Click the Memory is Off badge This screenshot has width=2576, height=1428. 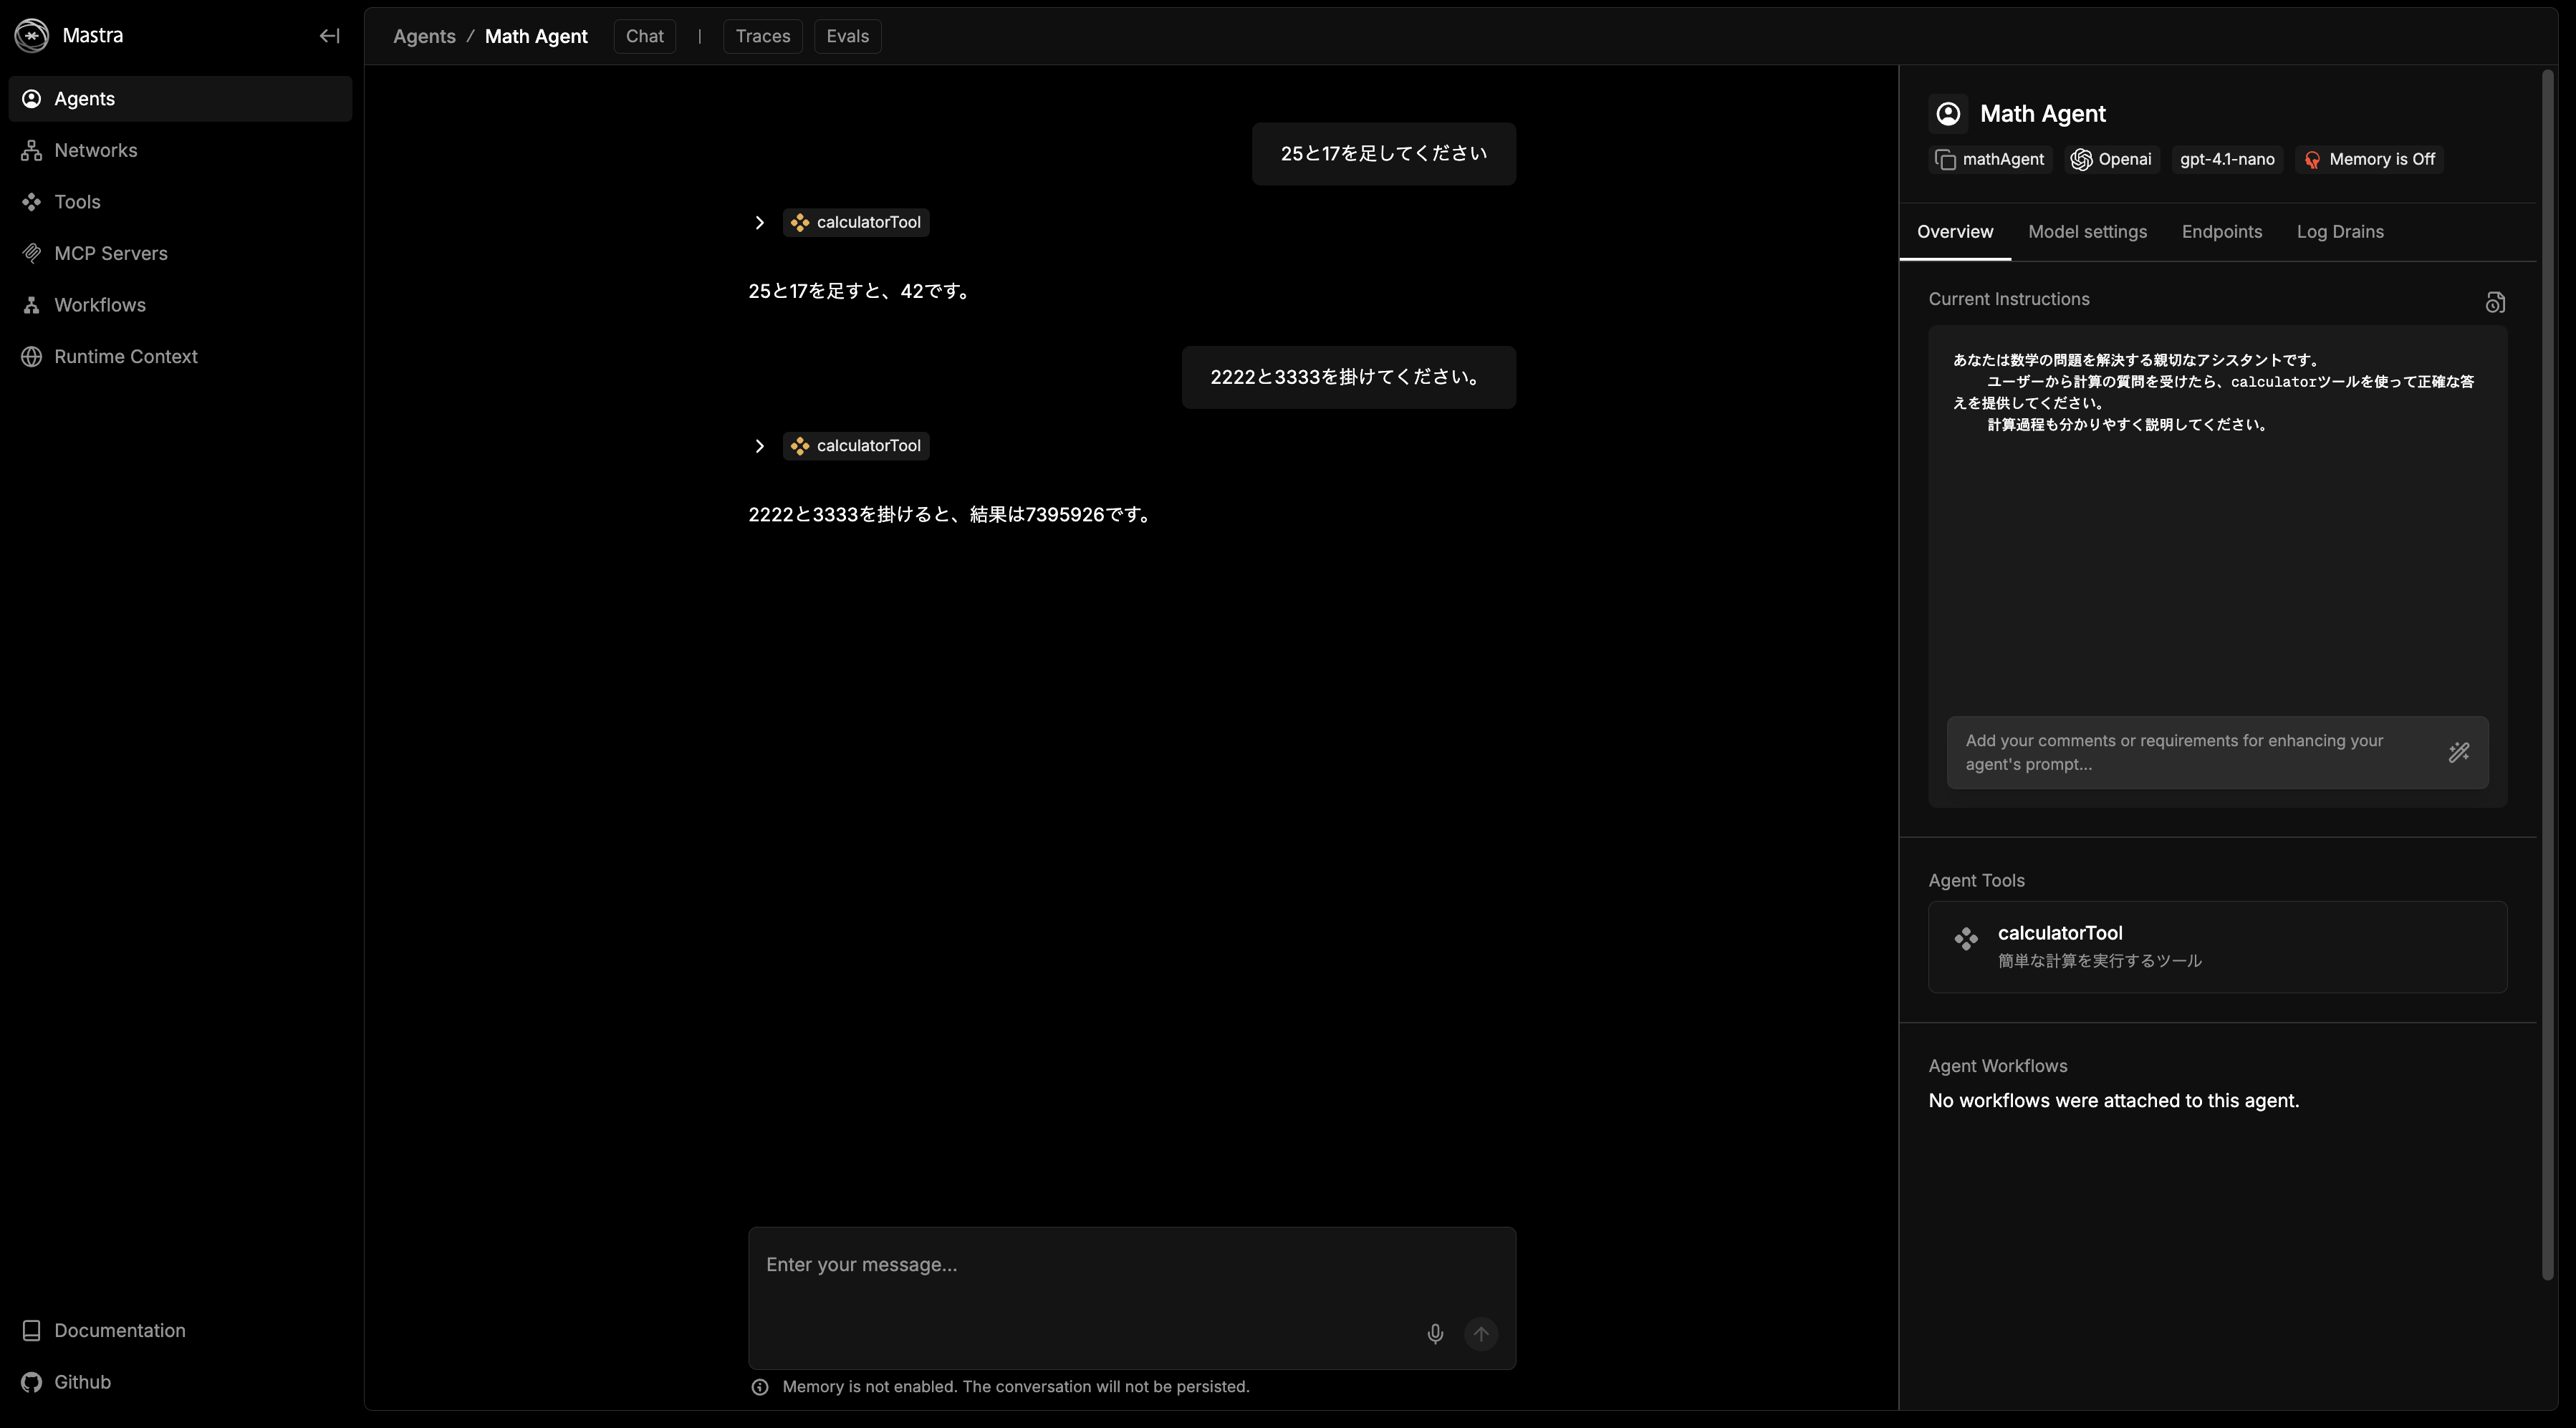click(x=2370, y=158)
